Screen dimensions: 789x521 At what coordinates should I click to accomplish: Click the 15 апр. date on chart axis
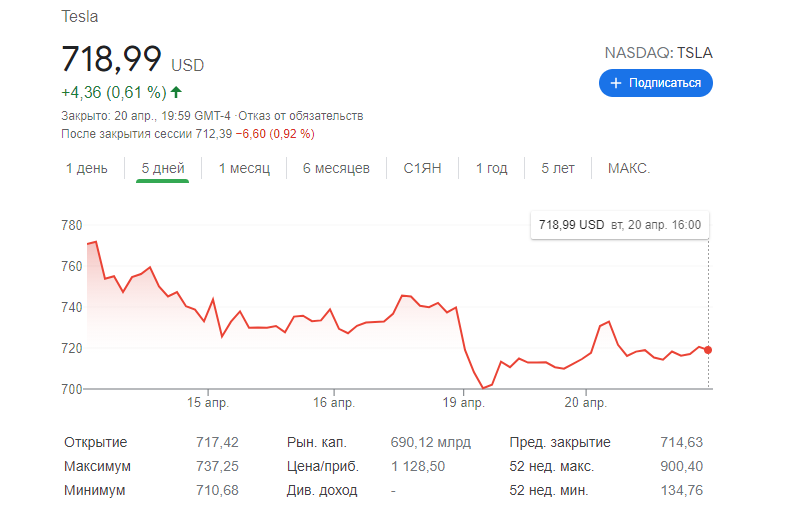pos(208,404)
